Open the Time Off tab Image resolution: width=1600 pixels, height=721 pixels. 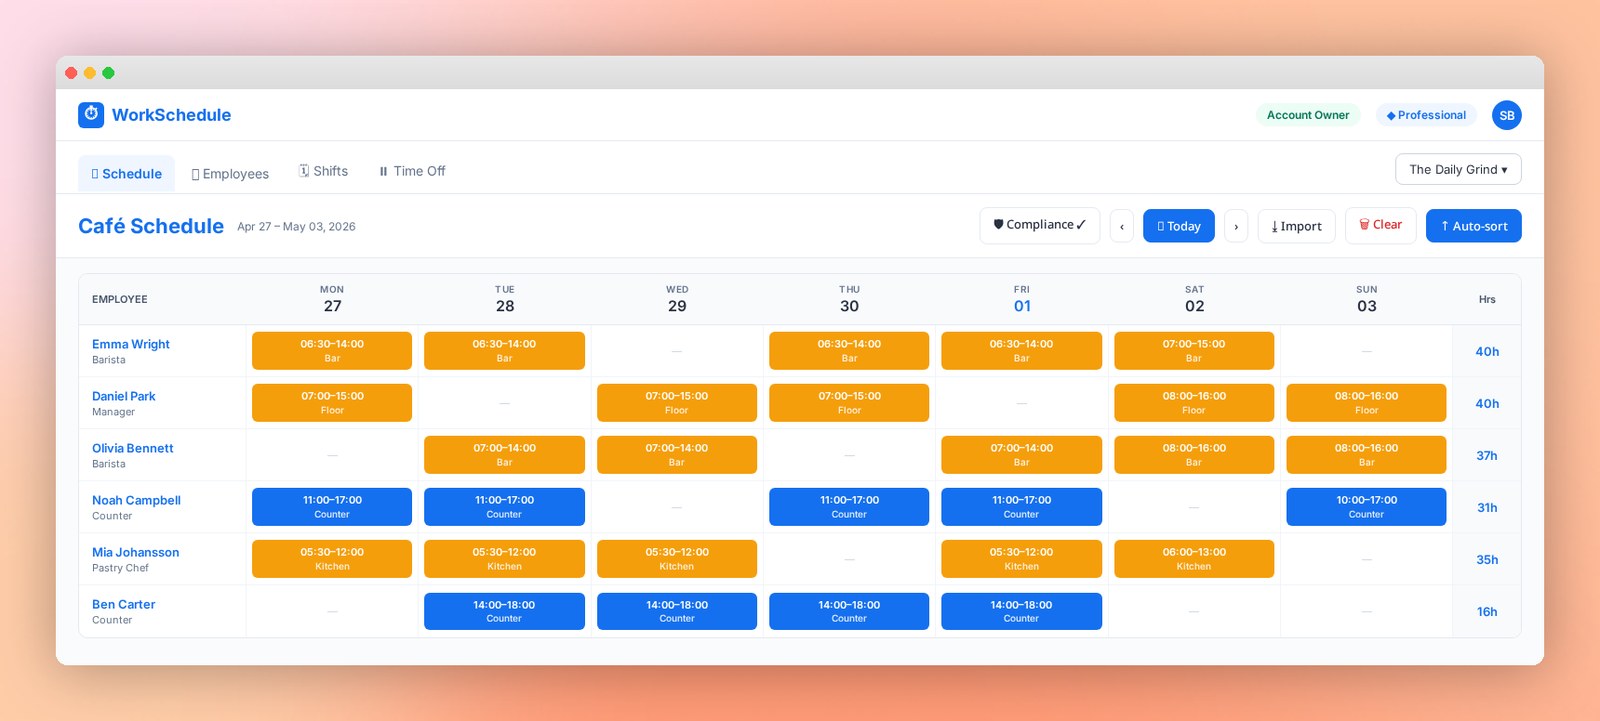(412, 171)
